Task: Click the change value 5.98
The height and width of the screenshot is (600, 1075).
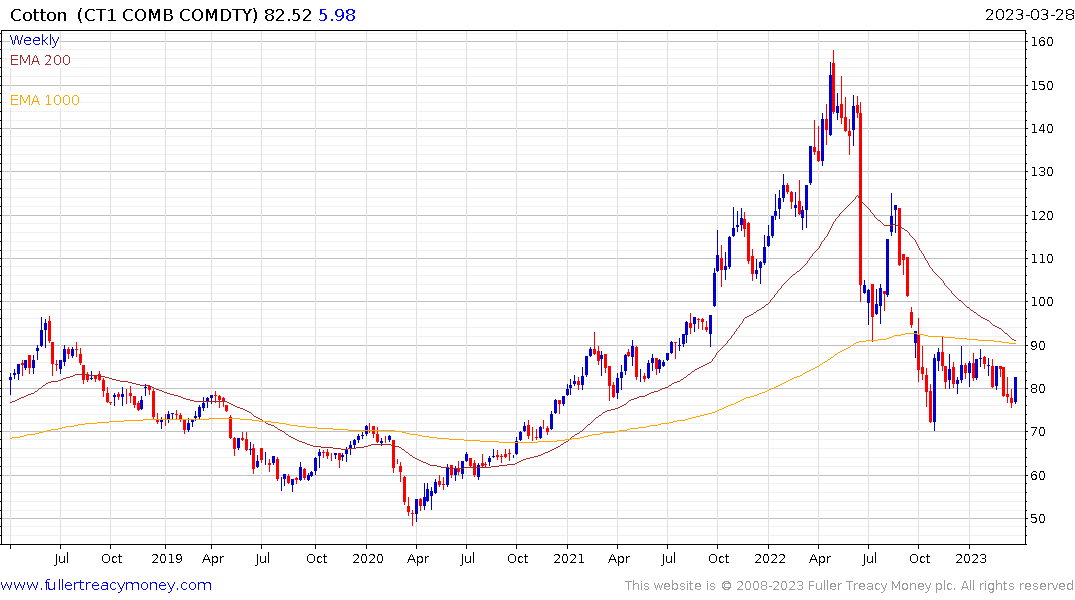Action: [337, 15]
